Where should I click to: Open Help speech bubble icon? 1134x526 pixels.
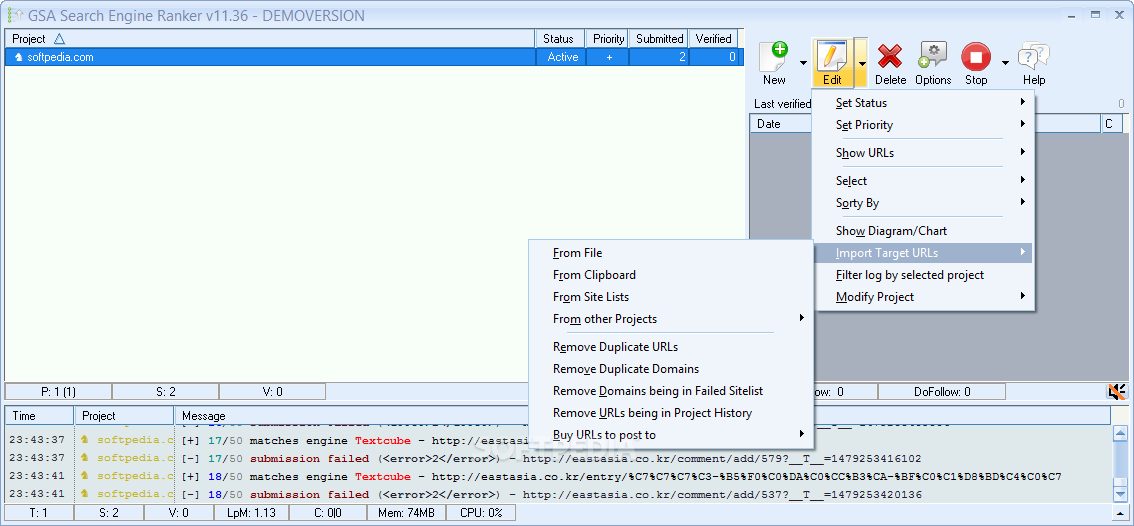1034,56
